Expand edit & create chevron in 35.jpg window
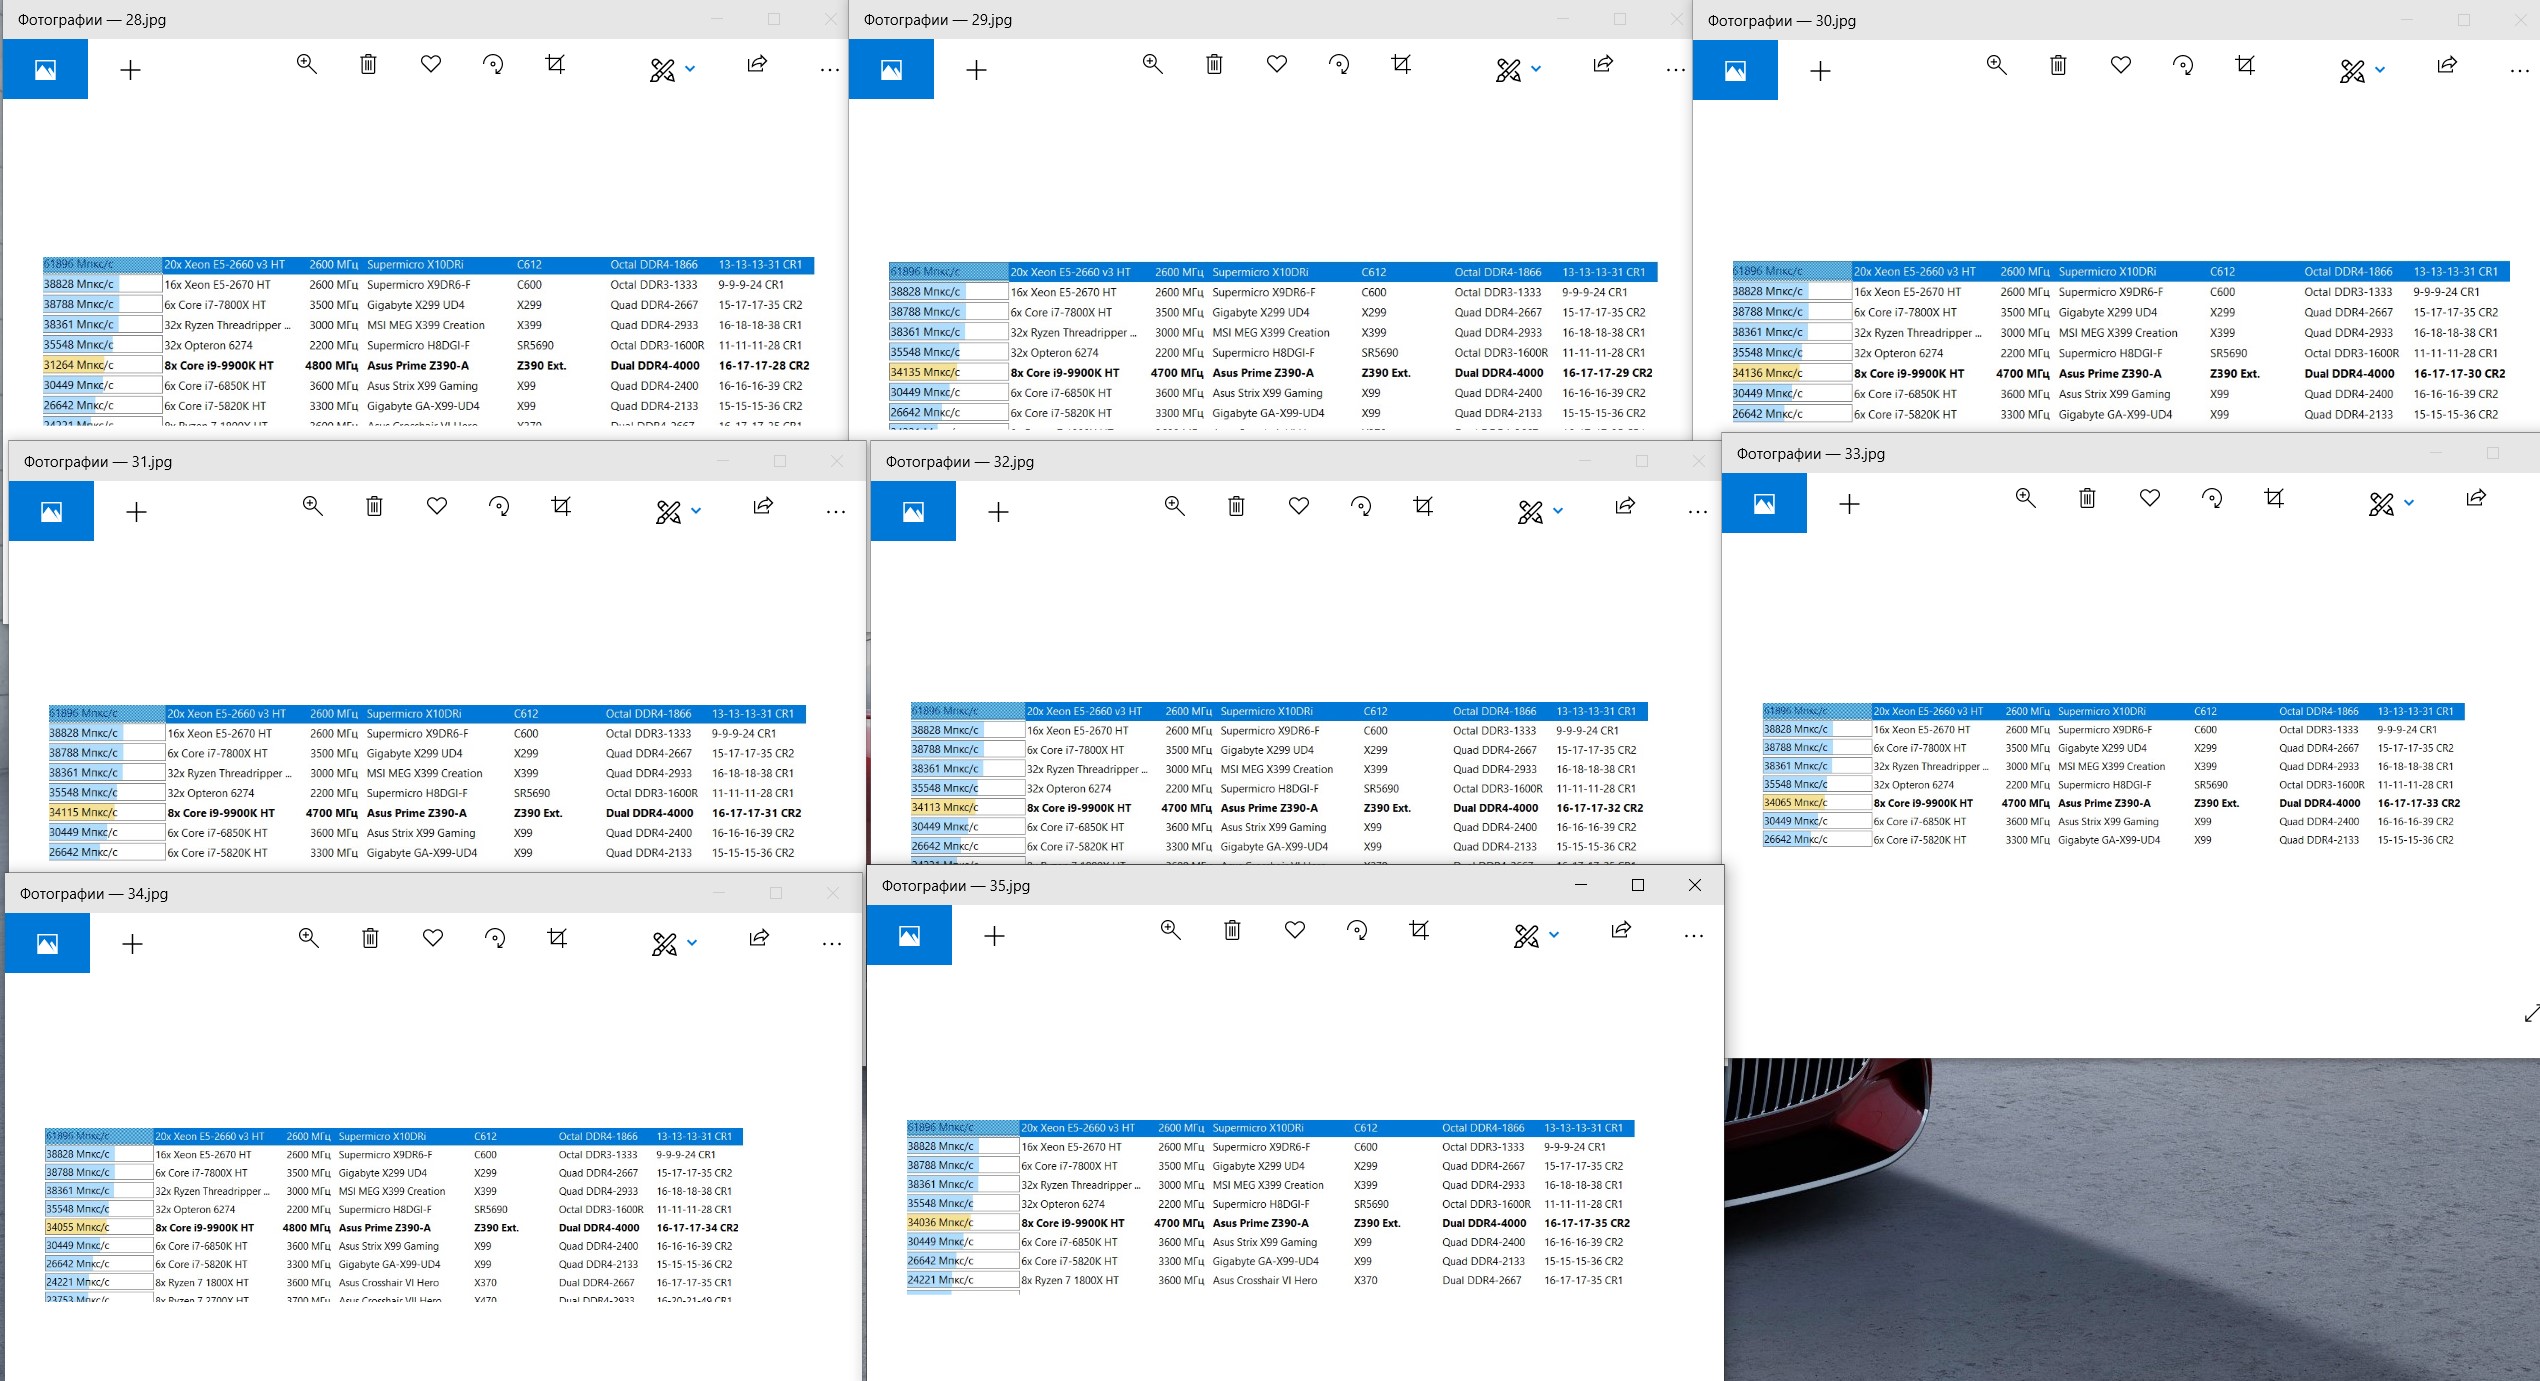The height and width of the screenshot is (1381, 2540). [x=1553, y=936]
